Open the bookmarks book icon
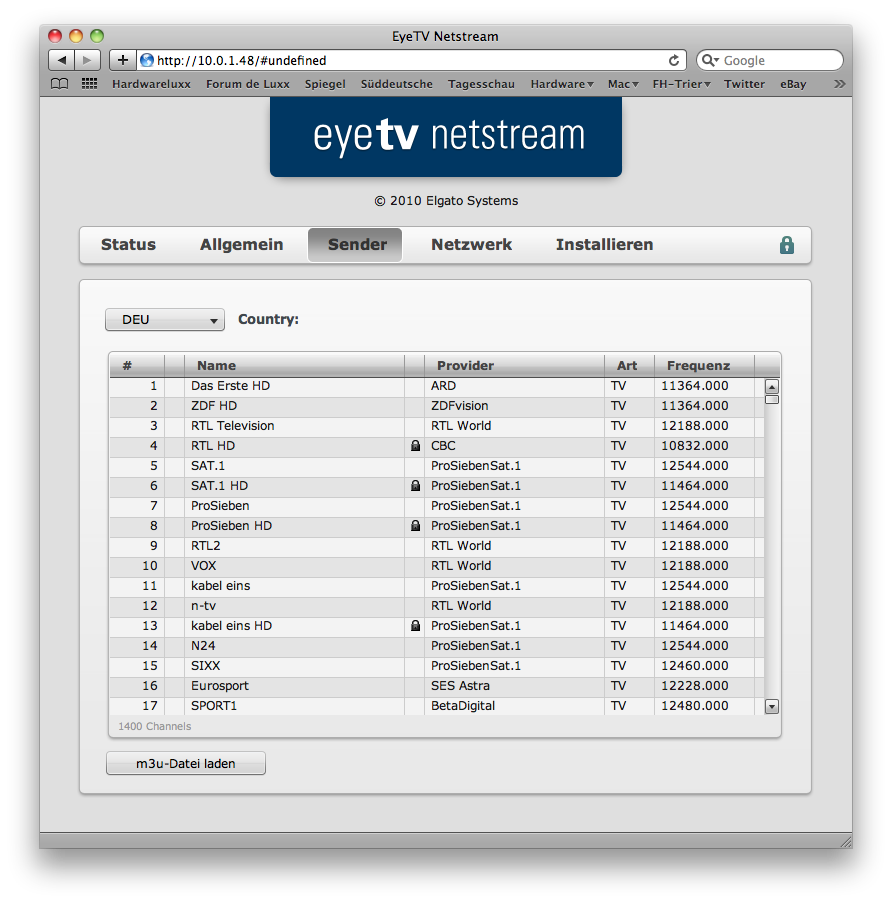892x903 pixels. click(x=59, y=84)
